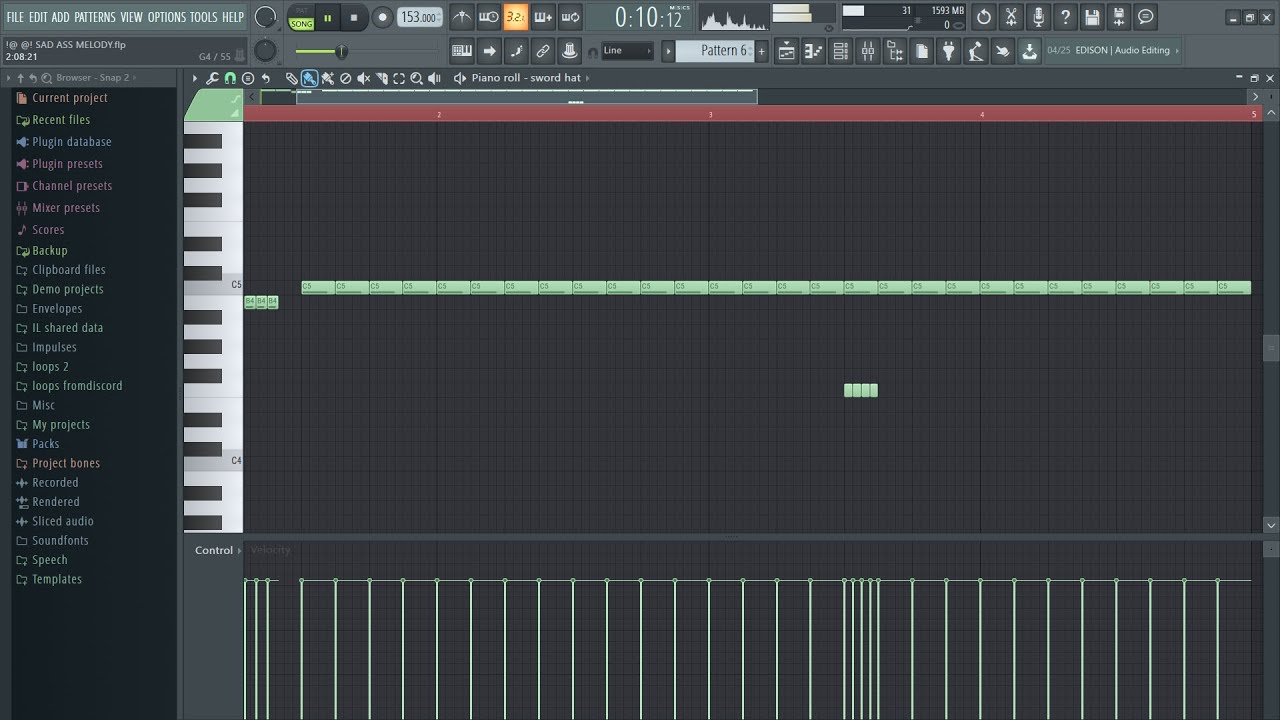Click the 0:10:12 time display
1280x720 pixels.
pyautogui.click(x=648, y=17)
